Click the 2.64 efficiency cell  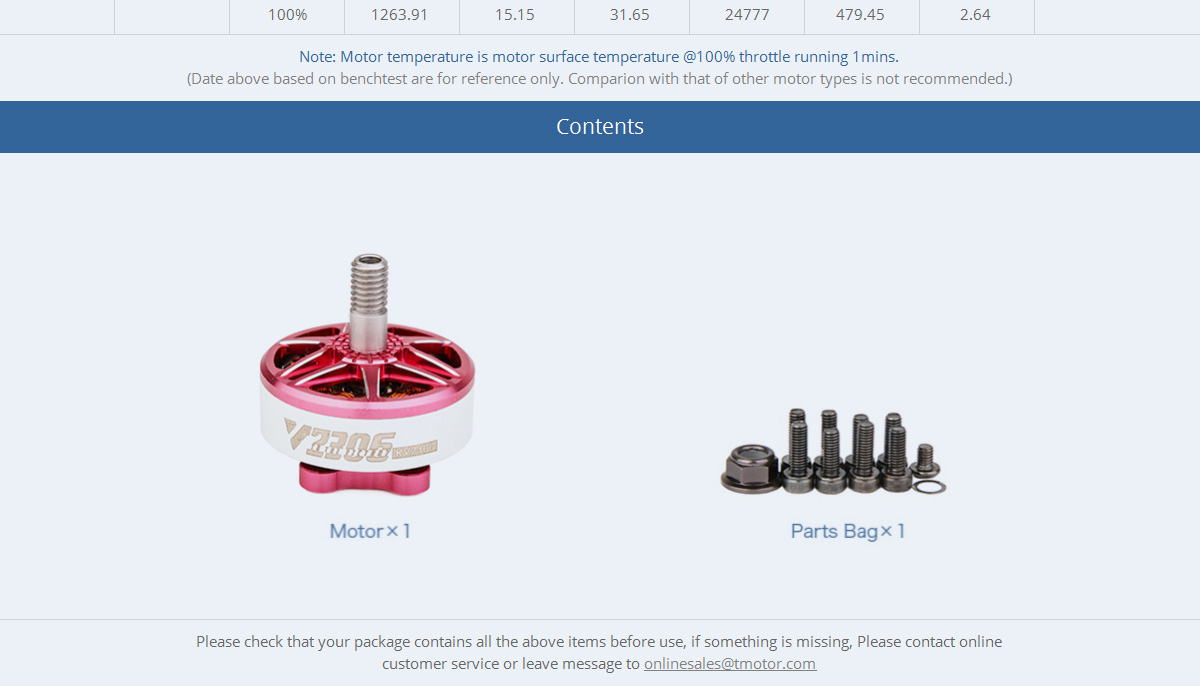click(x=977, y=16)
